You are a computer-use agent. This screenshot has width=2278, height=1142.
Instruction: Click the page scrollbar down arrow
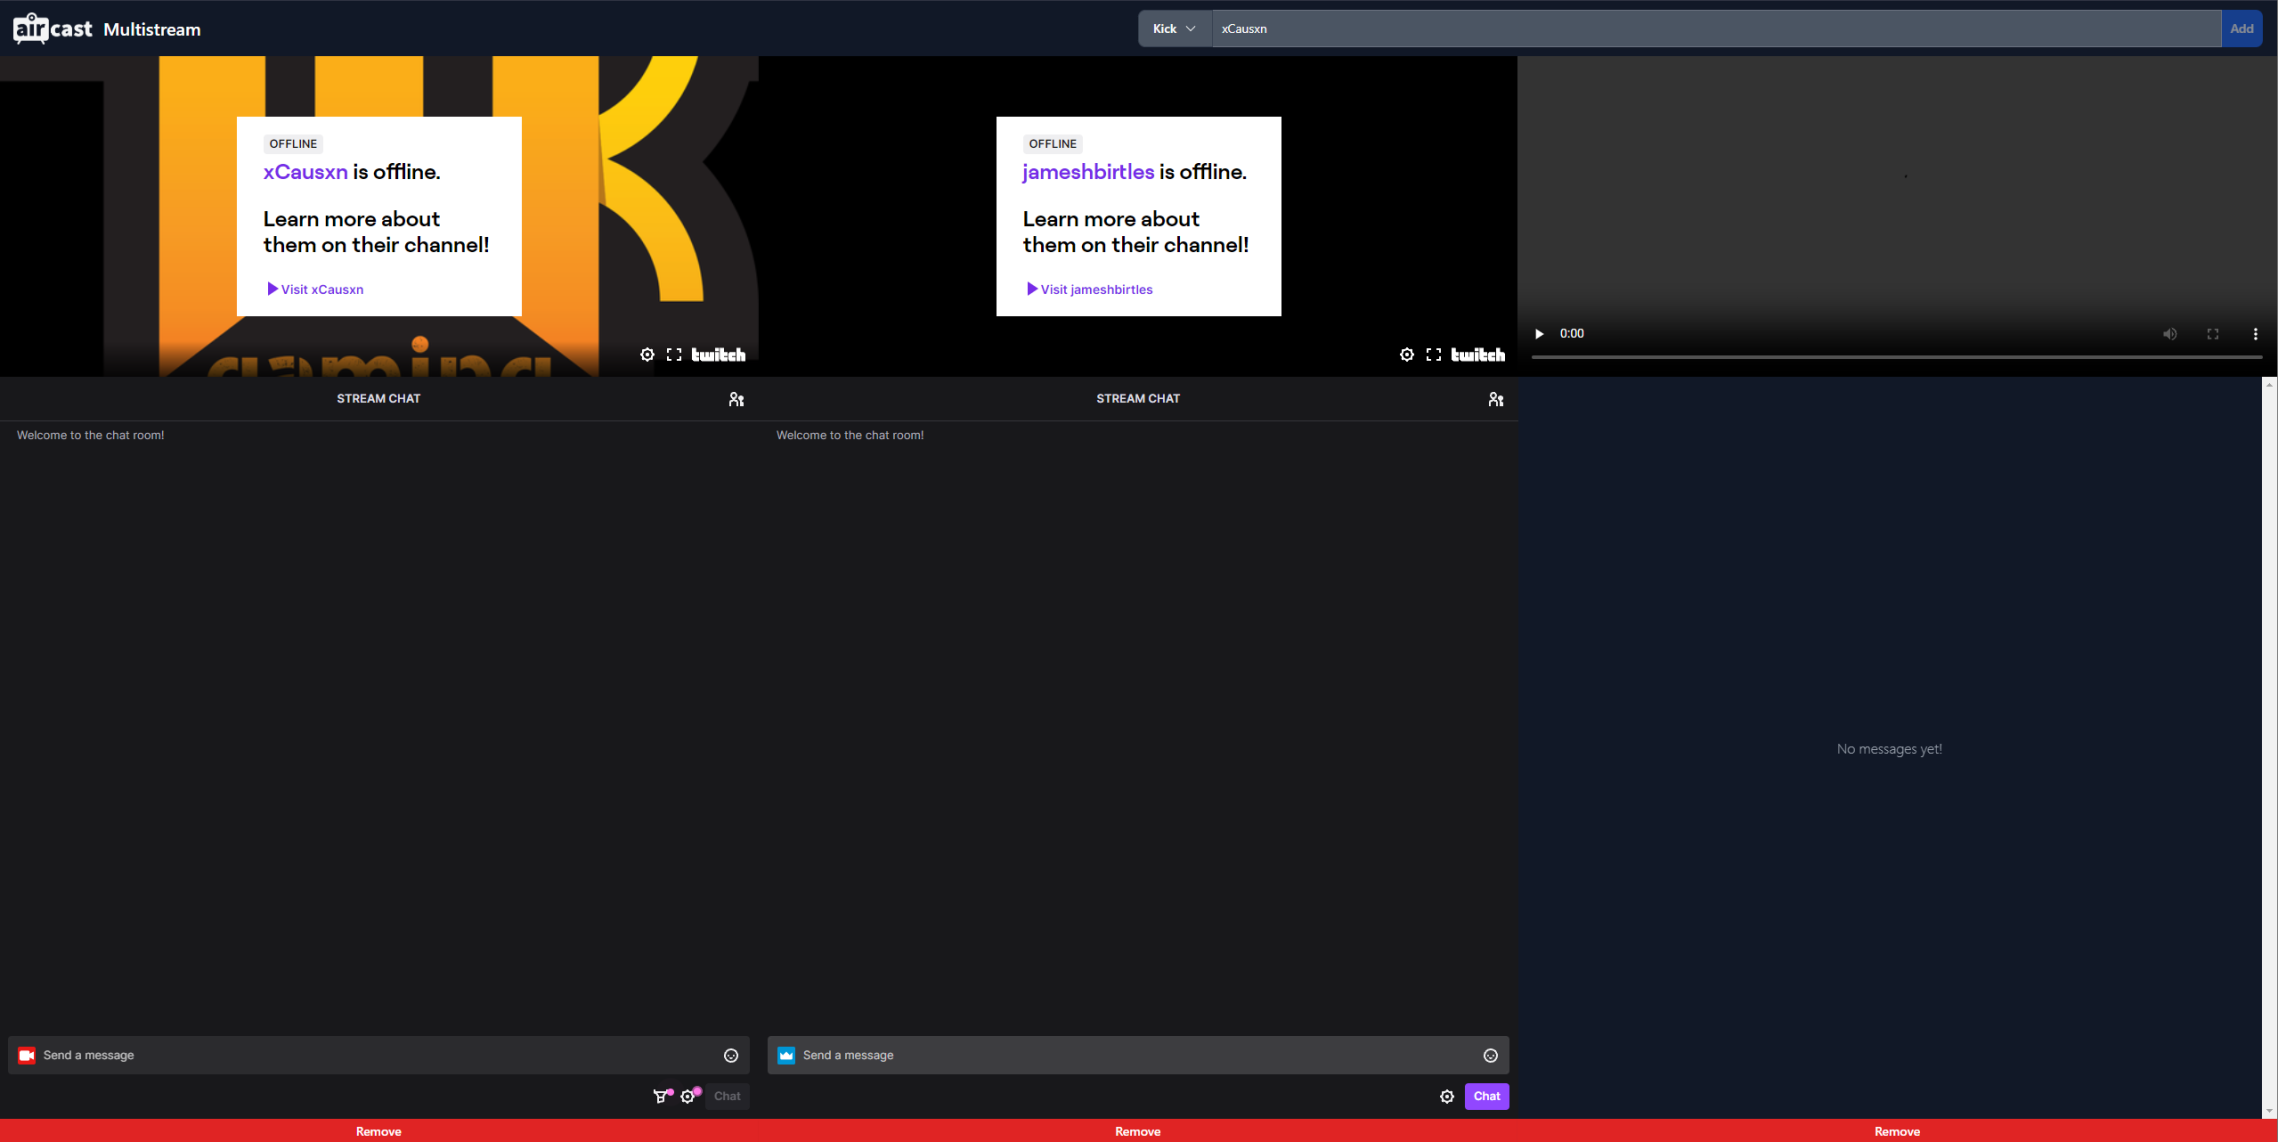pyautogui.click(x=2269, y=1111)
